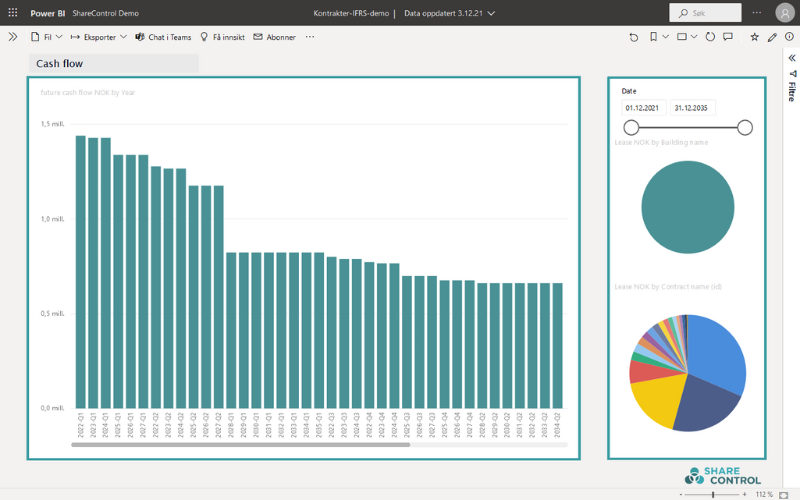800x500 pixels.
Task: Click the last bar 2034-Q2 in chart
Action: coord(558,345)
